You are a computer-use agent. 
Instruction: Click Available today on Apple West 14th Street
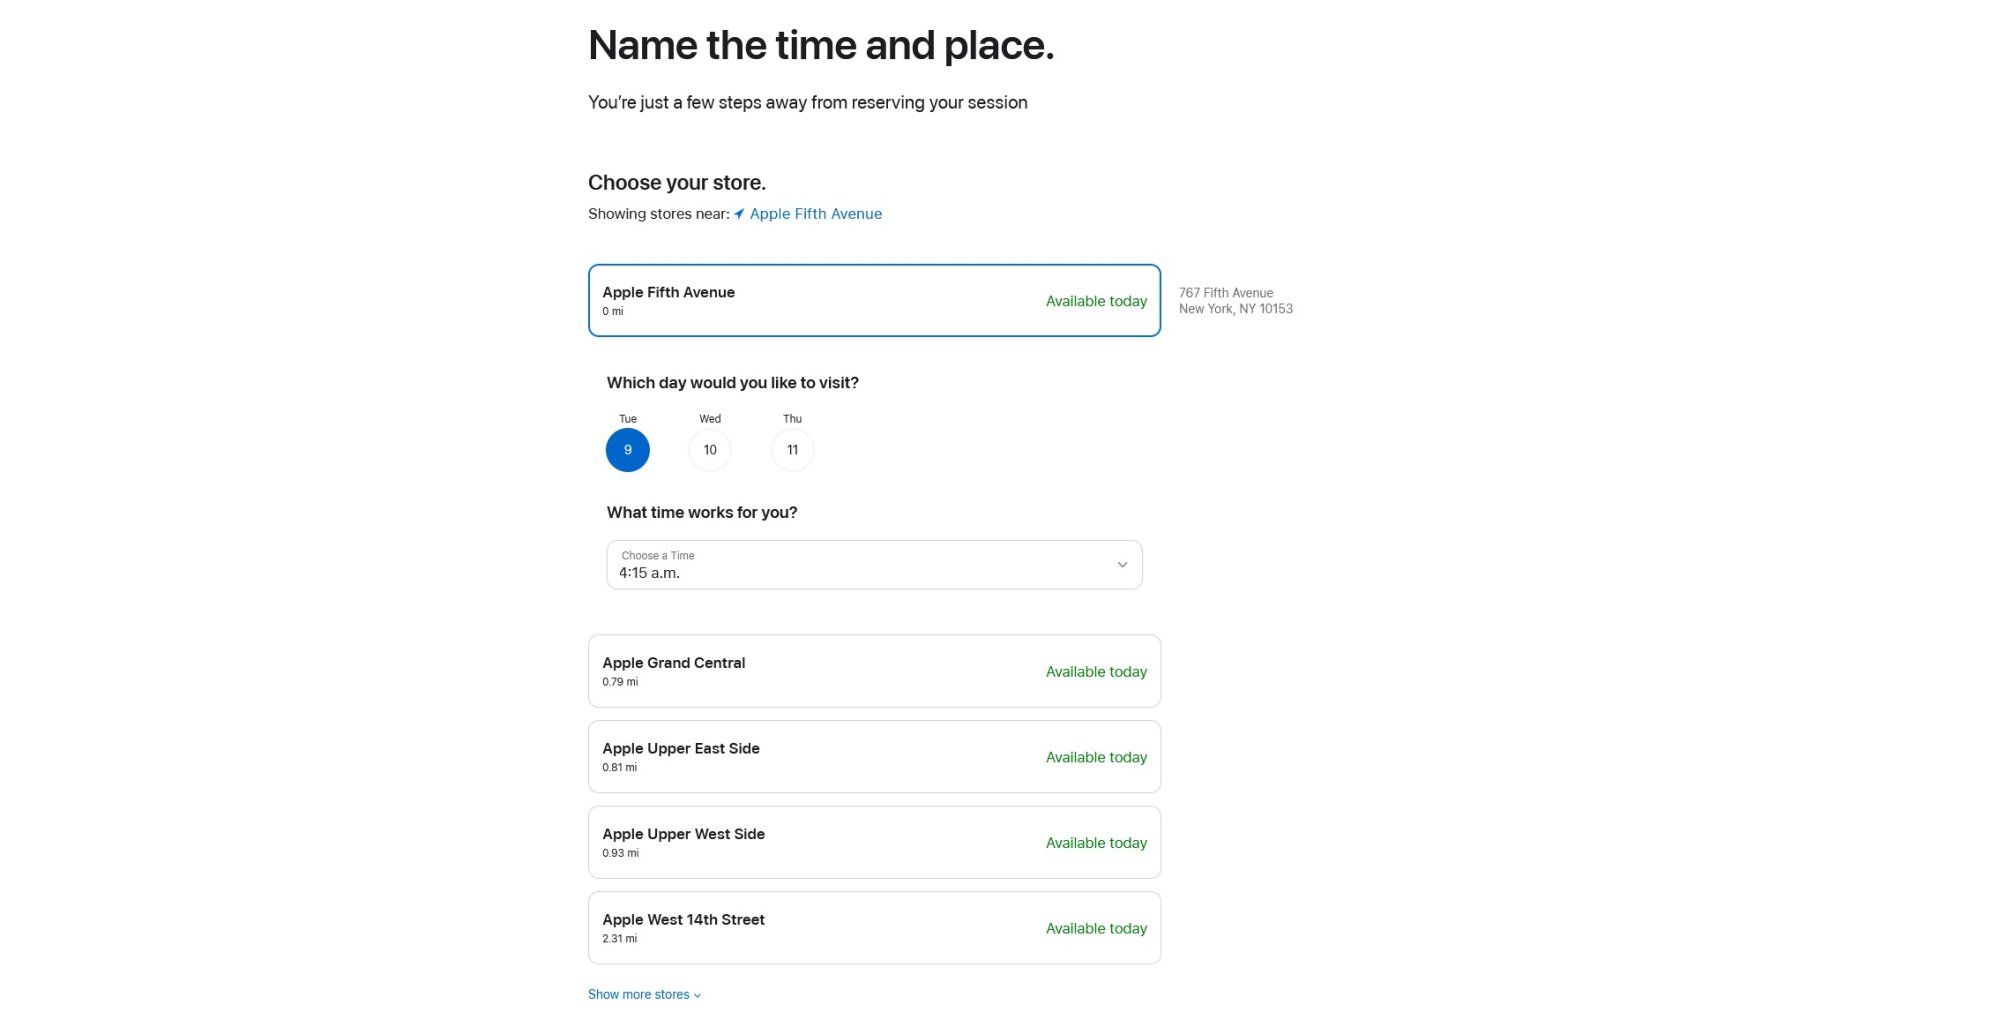1096,929
